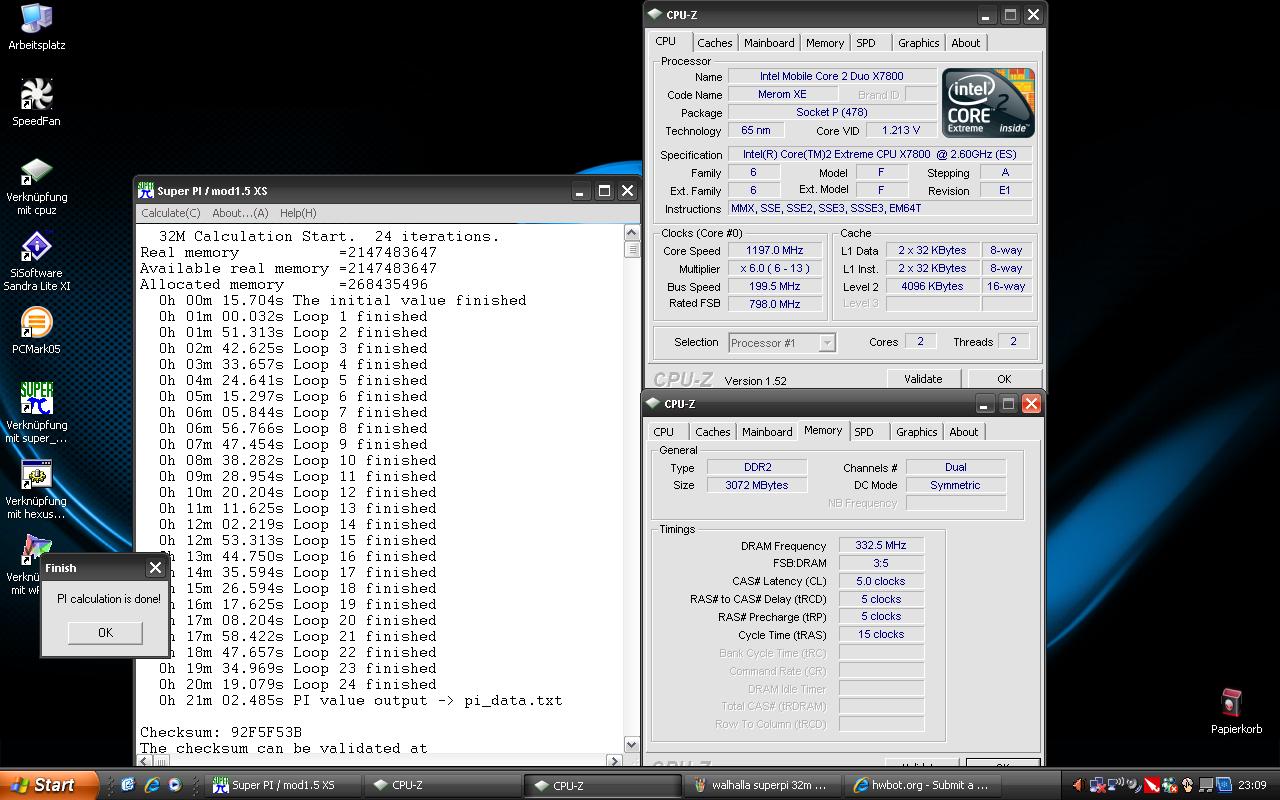This screenshot has height=800, width=1280.
Task: Click the red speaker tray icon
Action: click(x=1080, y=785)
